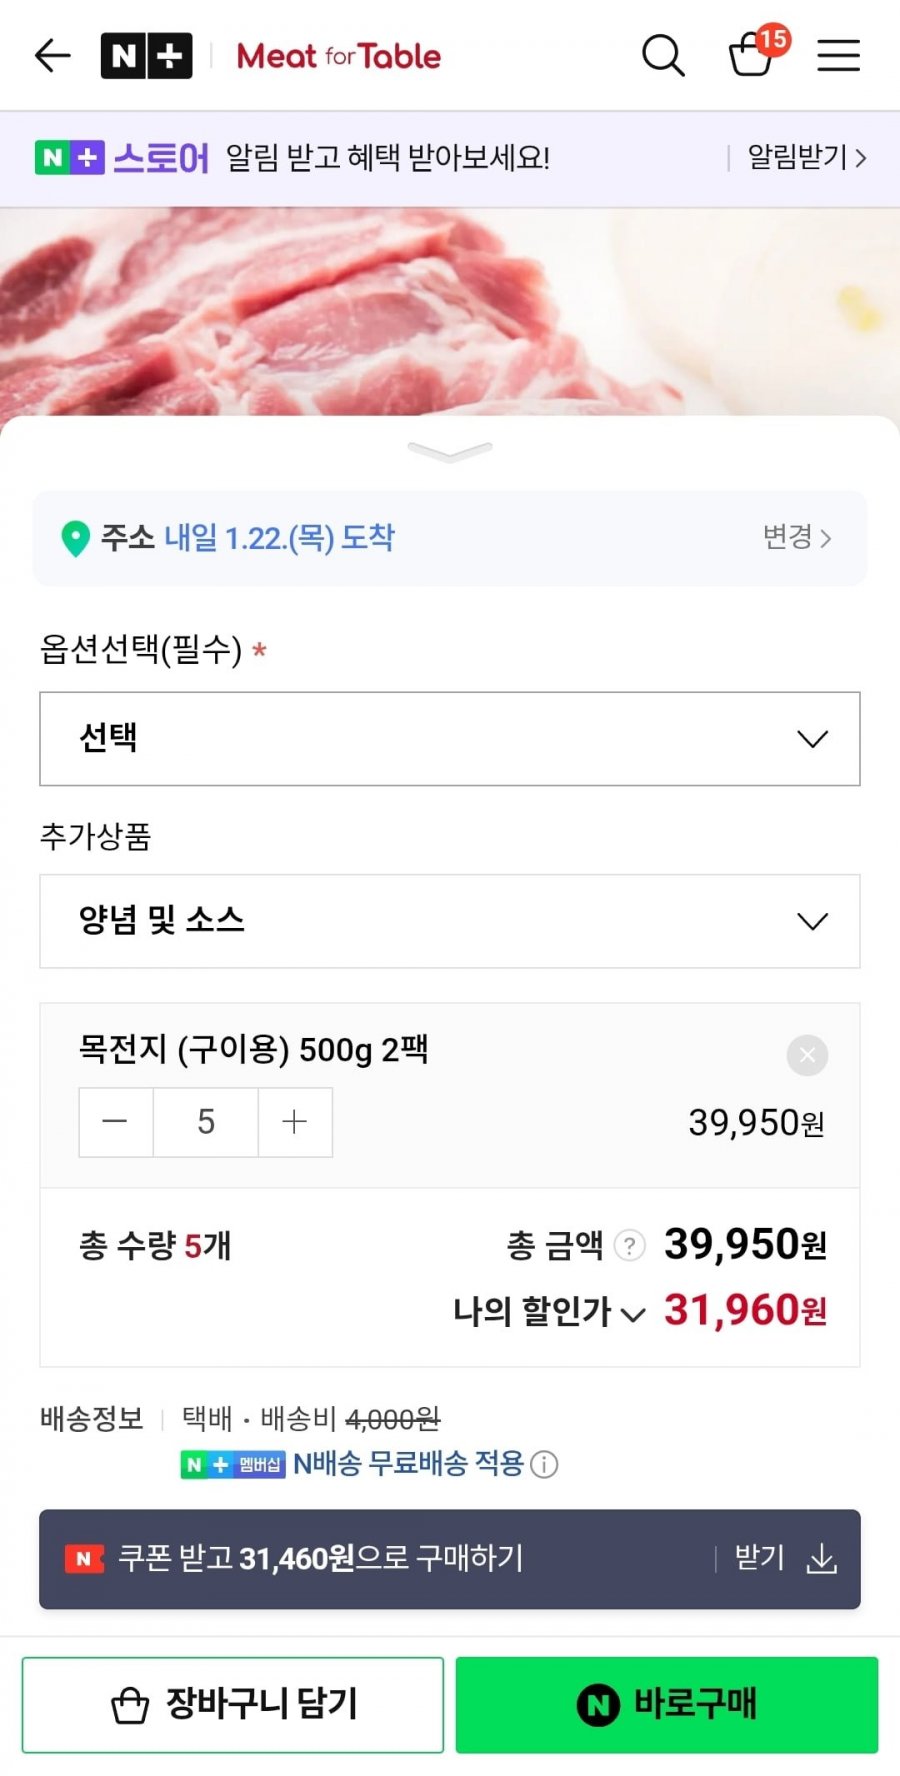Remove the 목전지 500g 2팩 item
This screenshot has width=900, height=1776.
[x=807, y=1055]
